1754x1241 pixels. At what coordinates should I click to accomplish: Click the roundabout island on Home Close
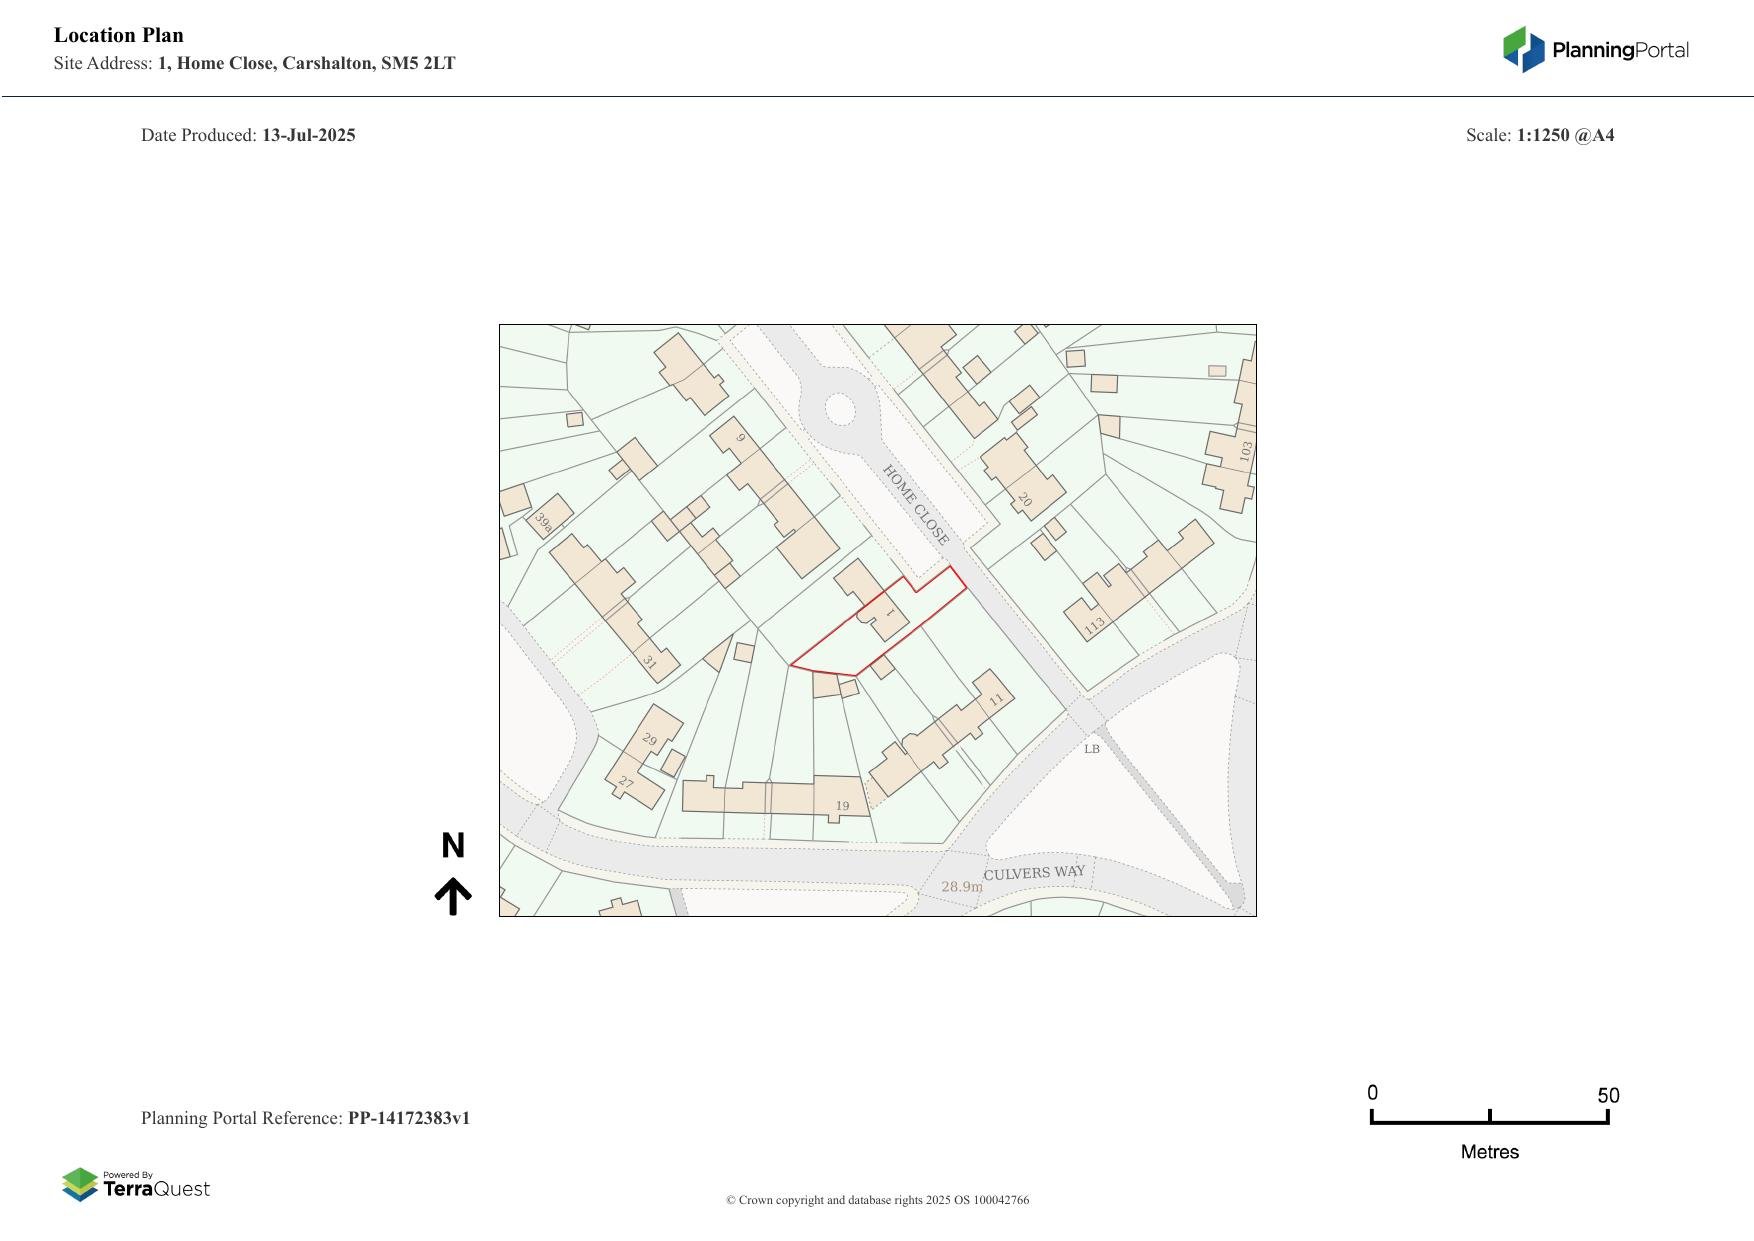(839, 410)
